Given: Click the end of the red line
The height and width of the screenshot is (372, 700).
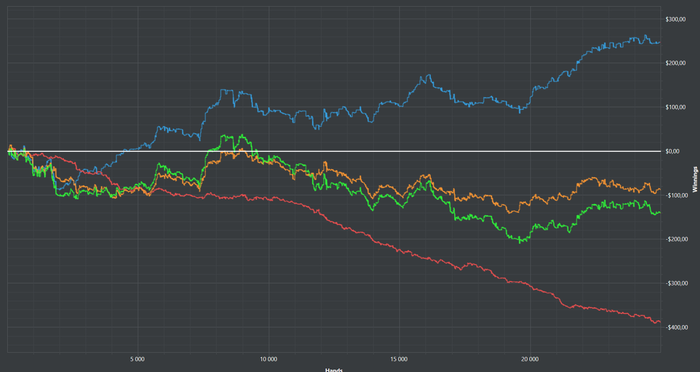Looking at the screenshot, I should pos(660,322).
